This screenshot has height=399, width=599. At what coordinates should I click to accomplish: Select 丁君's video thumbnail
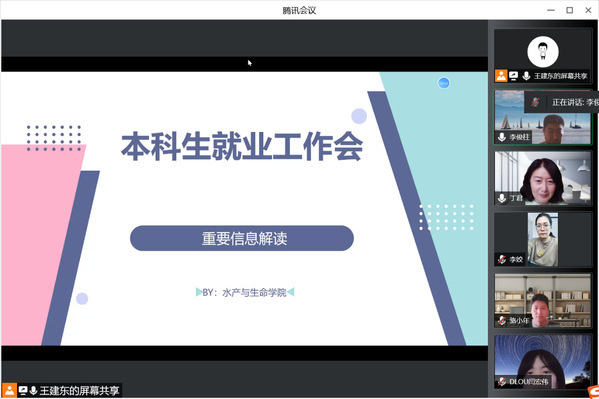pyautogui.click(x=542, y=178)
